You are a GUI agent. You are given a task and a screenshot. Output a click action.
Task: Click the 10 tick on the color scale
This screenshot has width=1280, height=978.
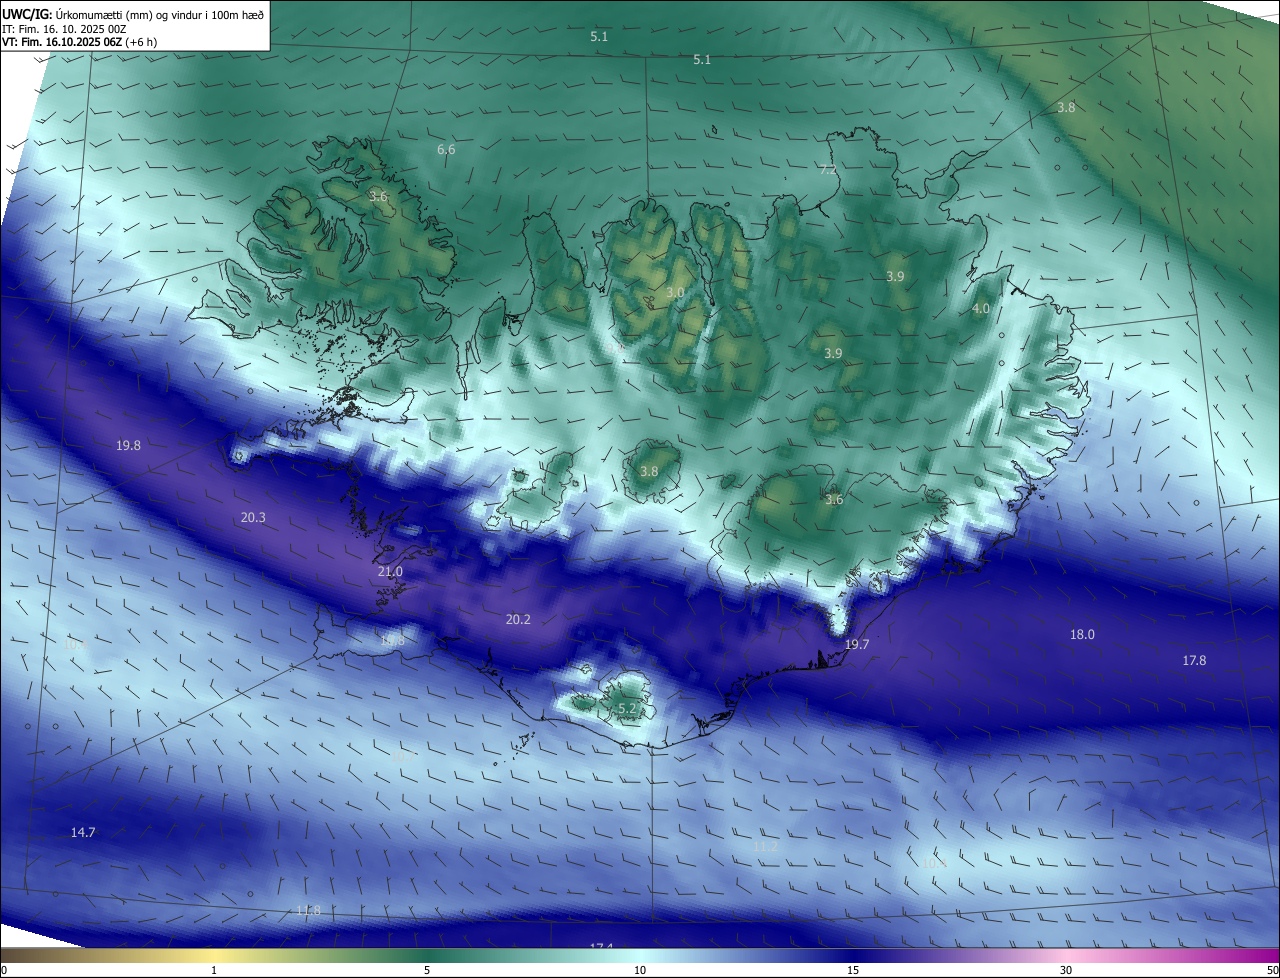pos(640,970)
